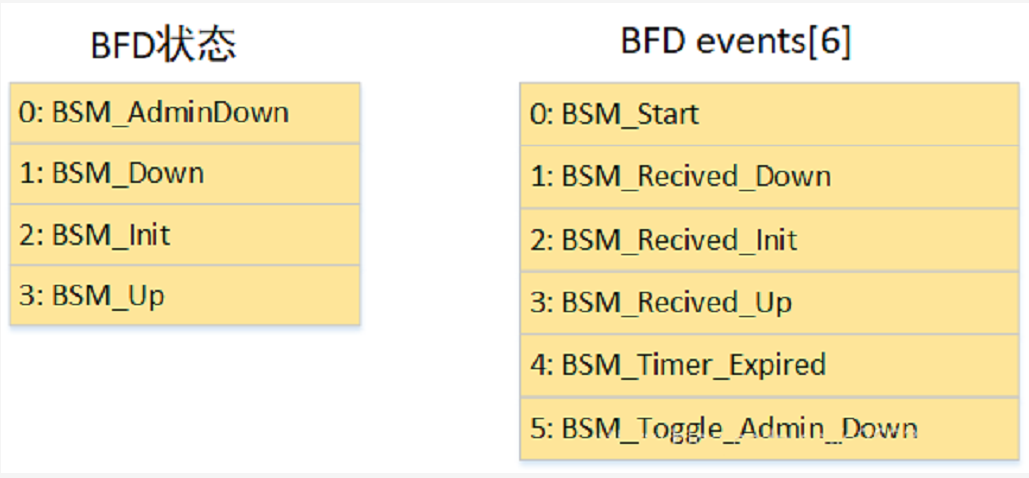
Task: Click index number 3 before BSM_Up
Action: pos(25,296)
